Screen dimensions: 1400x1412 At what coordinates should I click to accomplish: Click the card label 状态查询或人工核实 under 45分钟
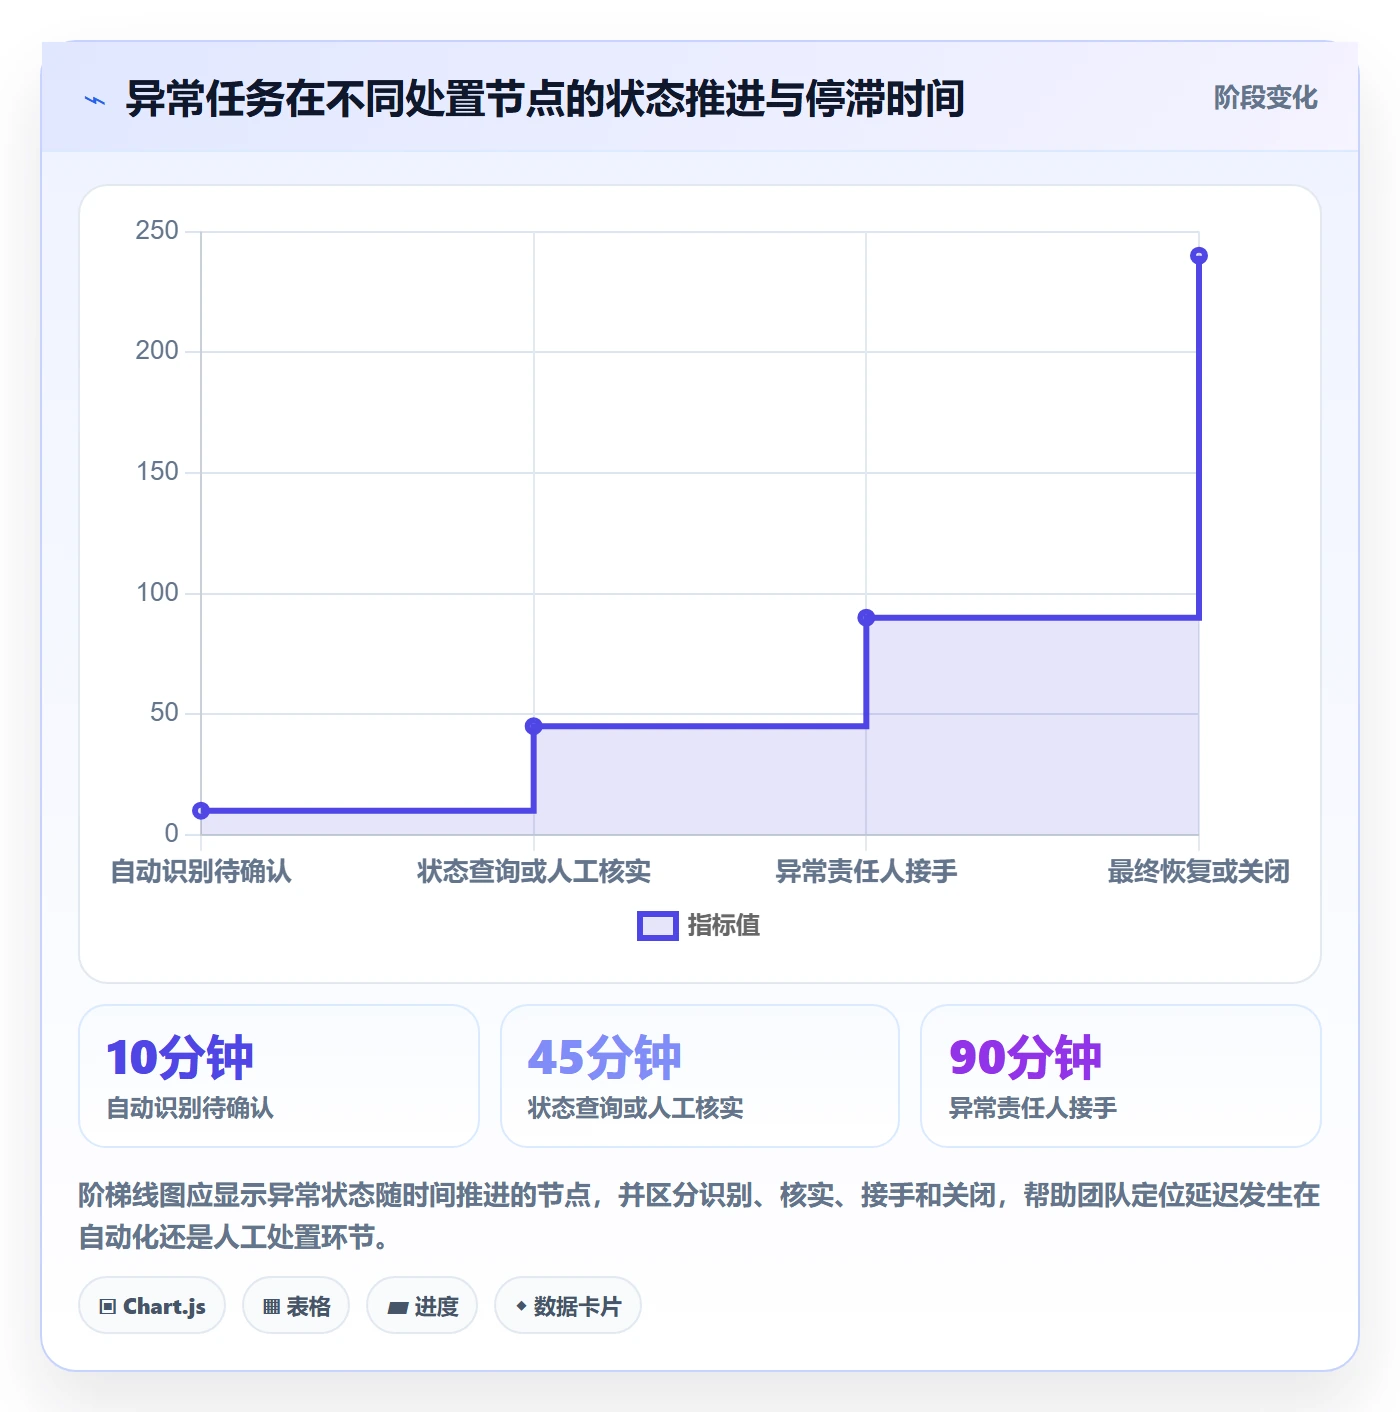tap(636, 1108)
